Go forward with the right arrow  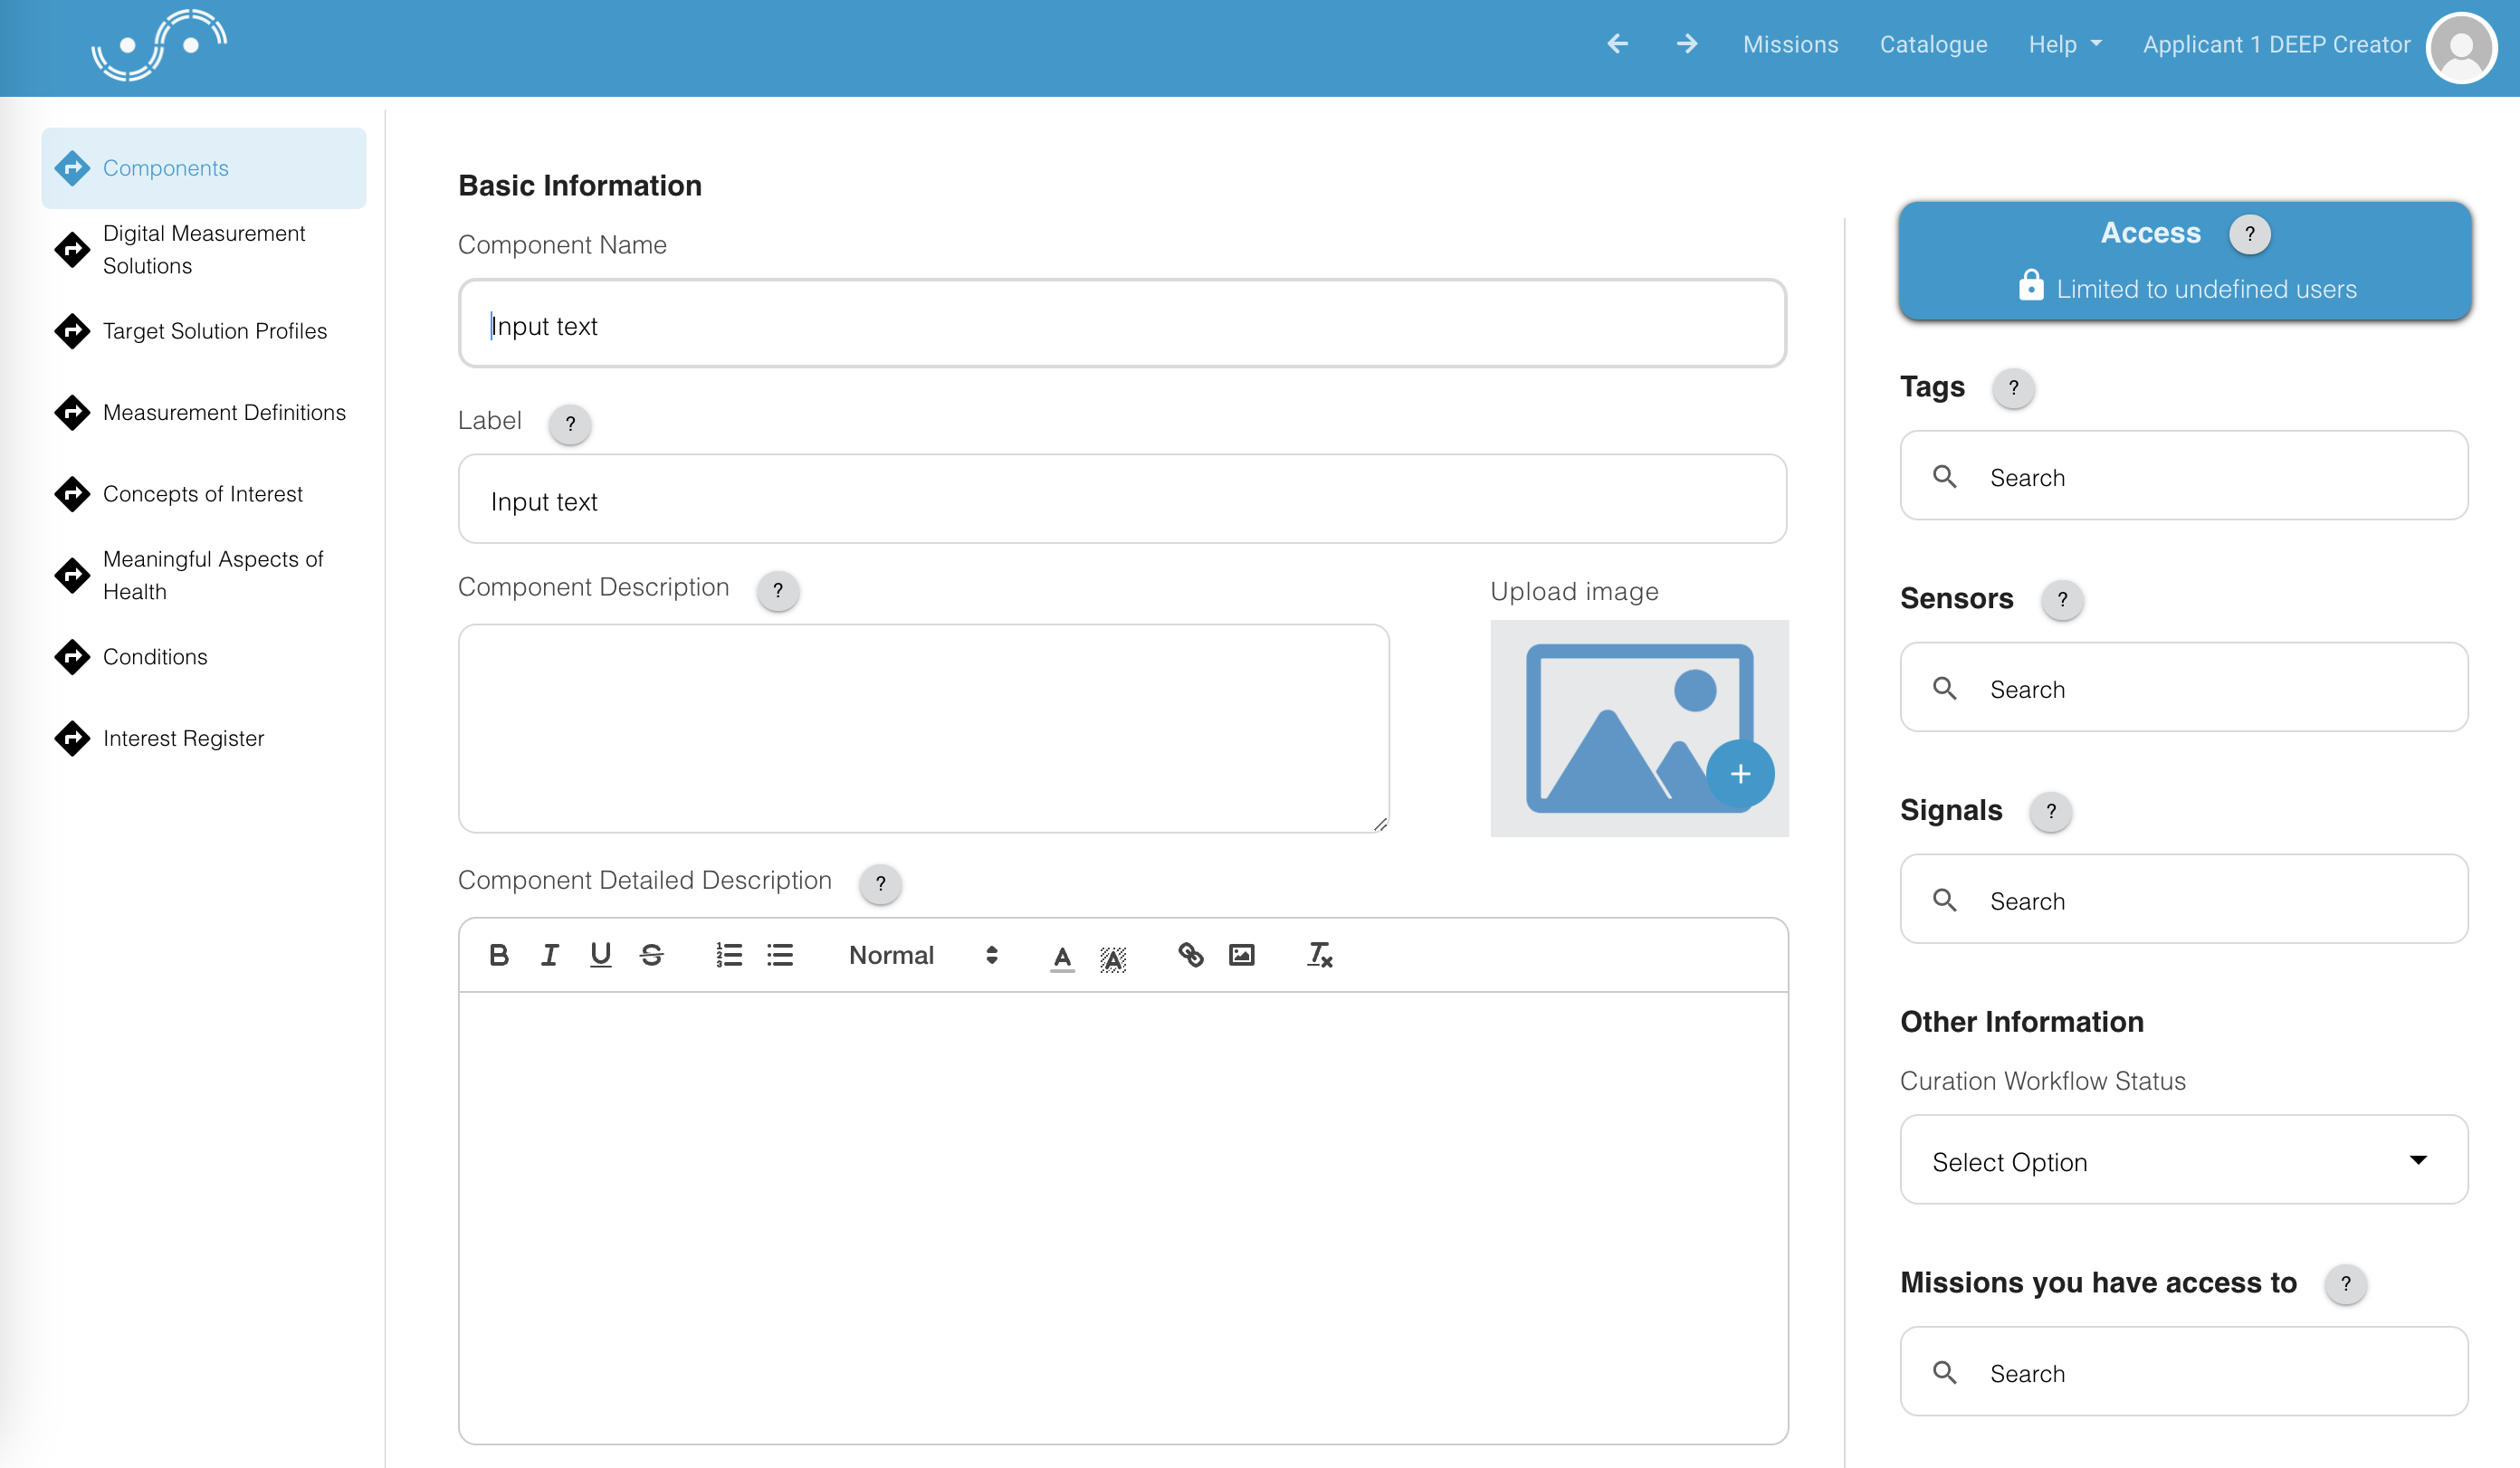click(x=1687, y=44)
